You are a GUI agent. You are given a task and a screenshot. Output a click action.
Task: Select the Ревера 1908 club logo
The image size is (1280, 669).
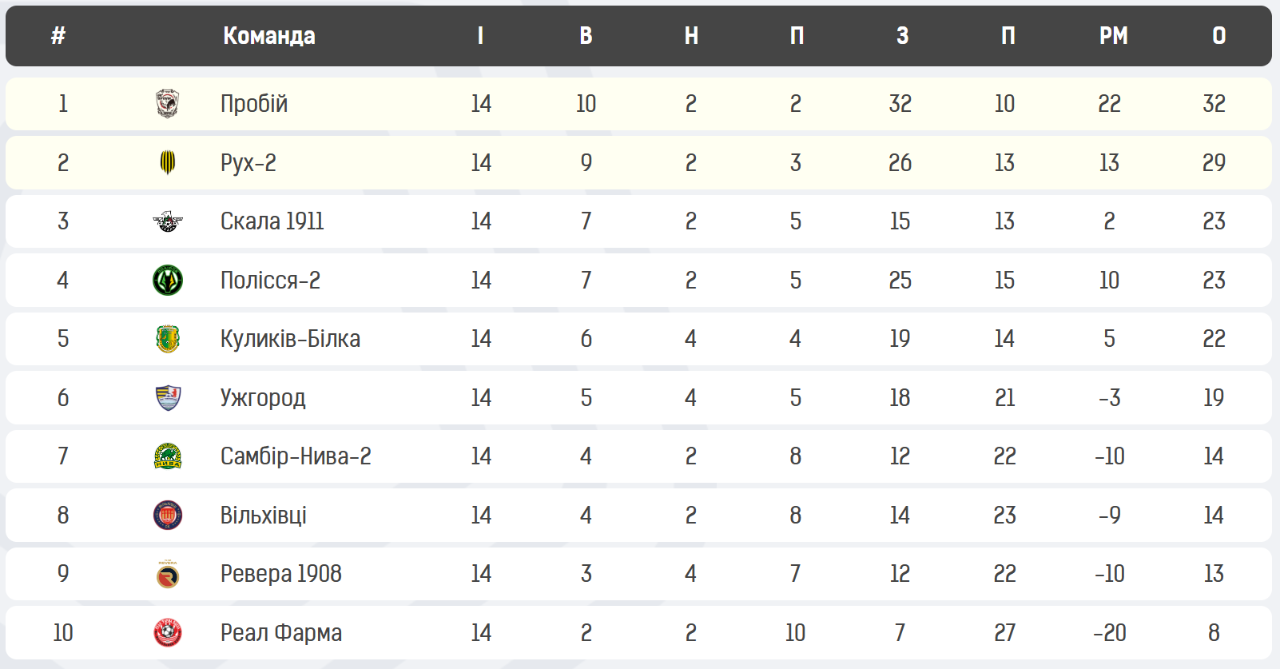coord(168,574)
